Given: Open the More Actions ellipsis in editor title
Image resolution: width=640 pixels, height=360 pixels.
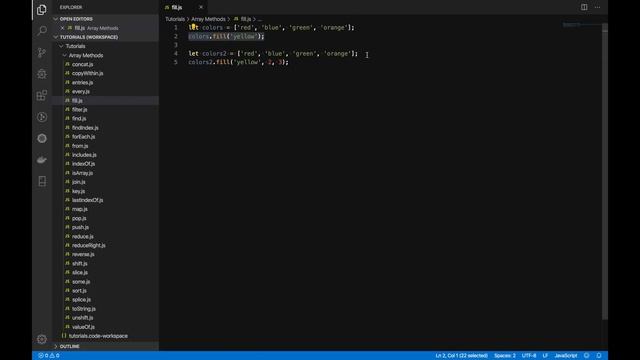Looking at the screenshot, I should pos(597,7).
